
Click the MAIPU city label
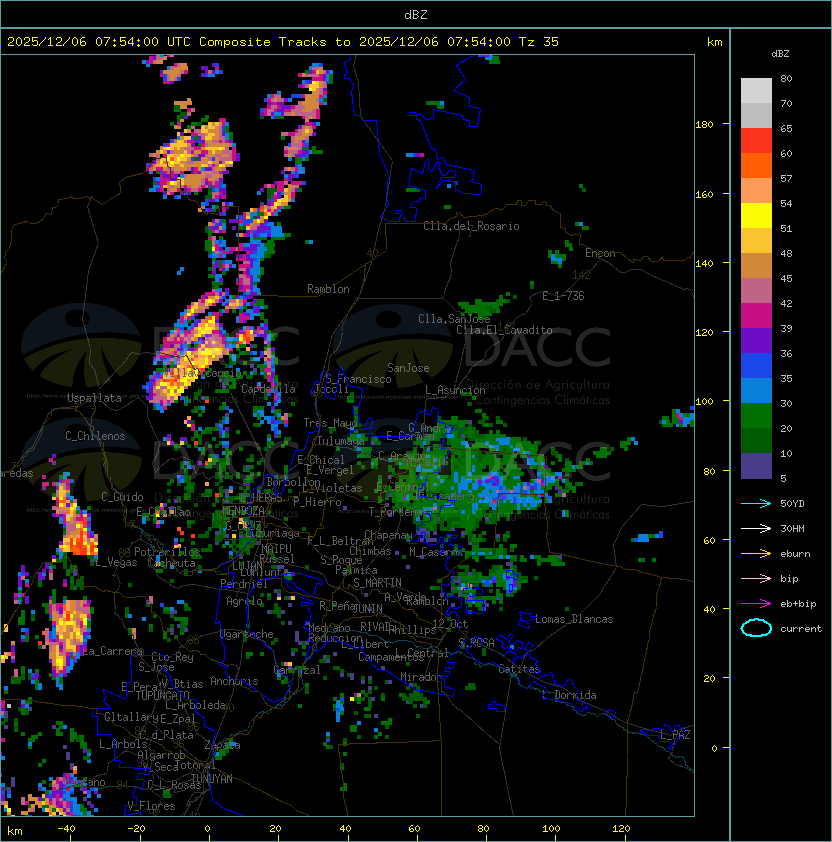pyautogui.click(x=276, y=549)
